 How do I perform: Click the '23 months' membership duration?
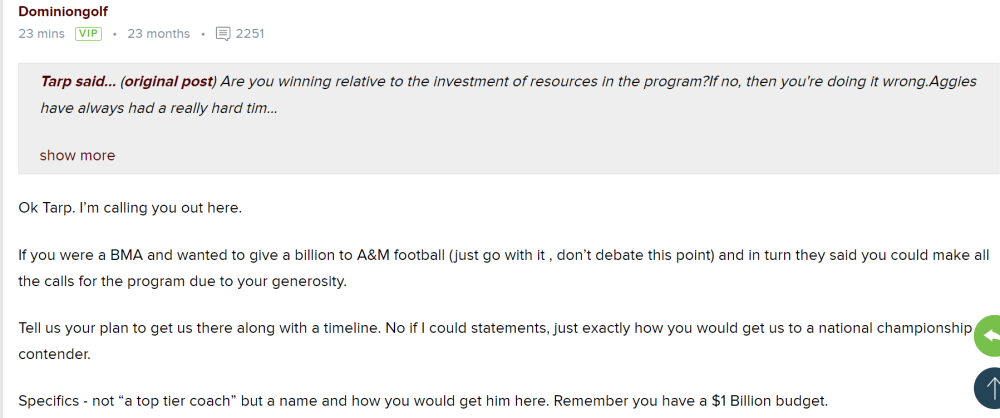click(x=159, y=34)
